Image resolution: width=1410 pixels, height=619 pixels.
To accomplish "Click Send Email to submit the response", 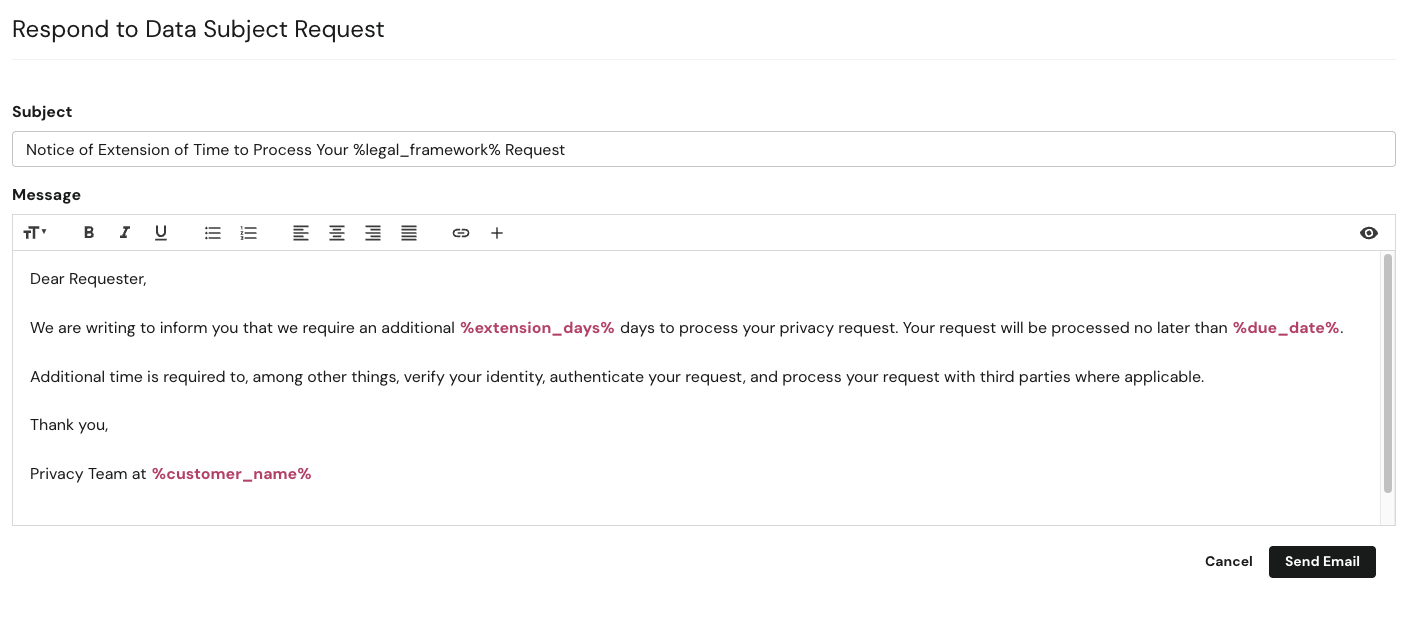I will 1322,561.
